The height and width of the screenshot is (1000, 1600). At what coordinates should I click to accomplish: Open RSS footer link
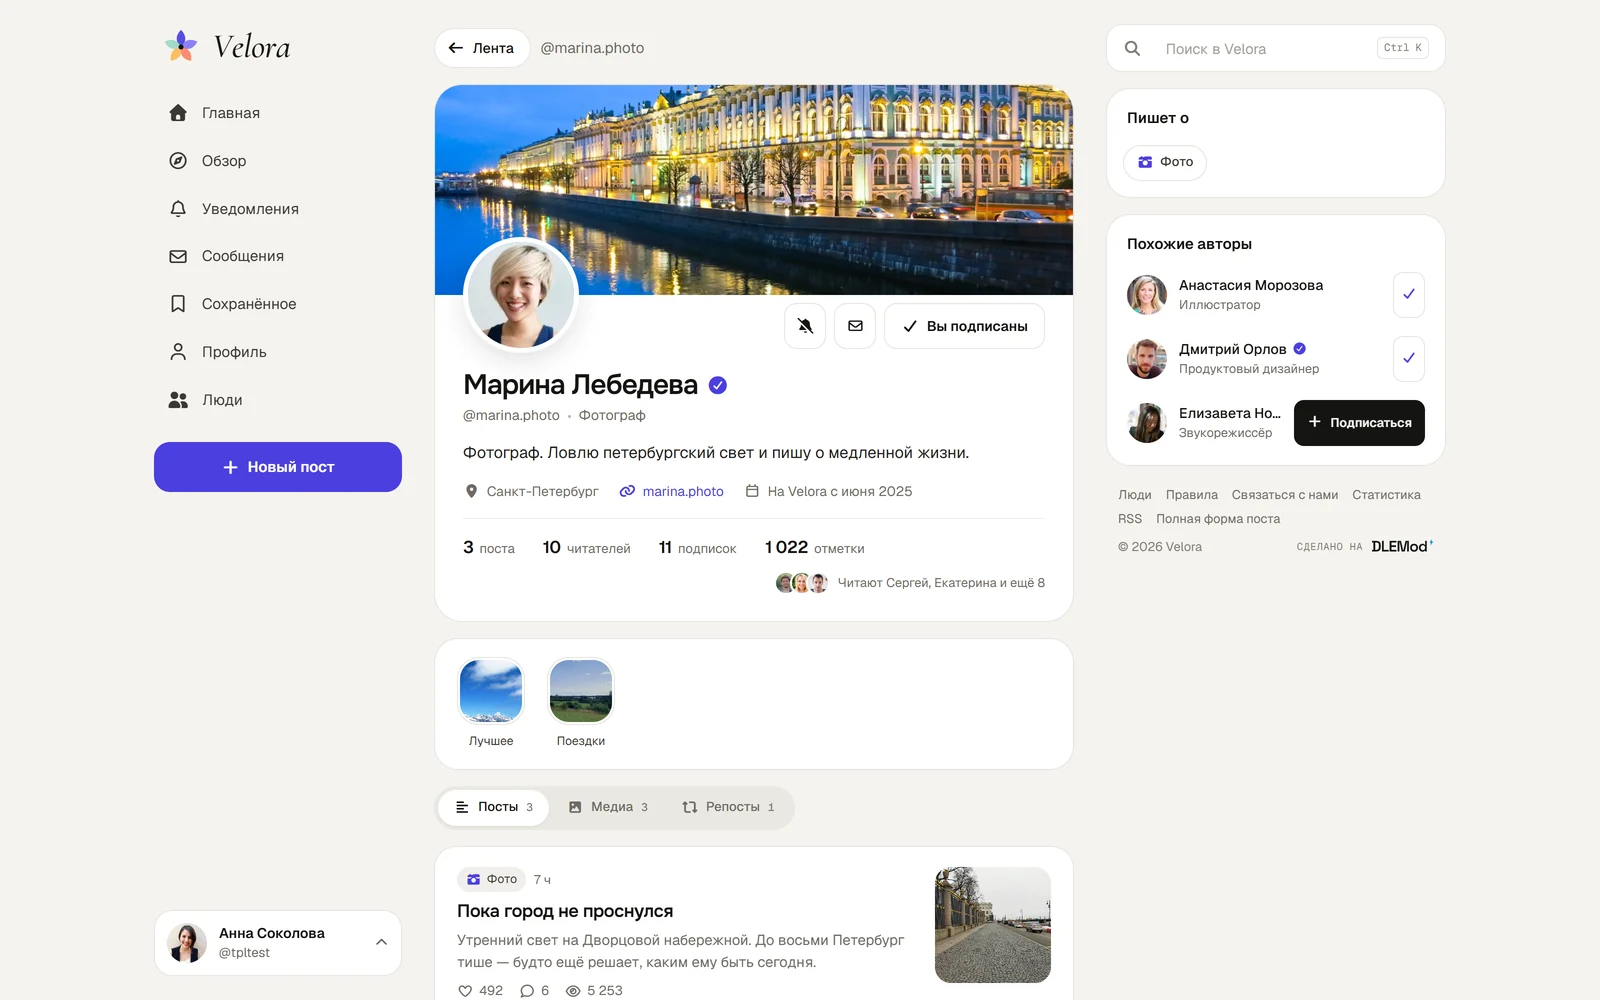(1130, 519)
